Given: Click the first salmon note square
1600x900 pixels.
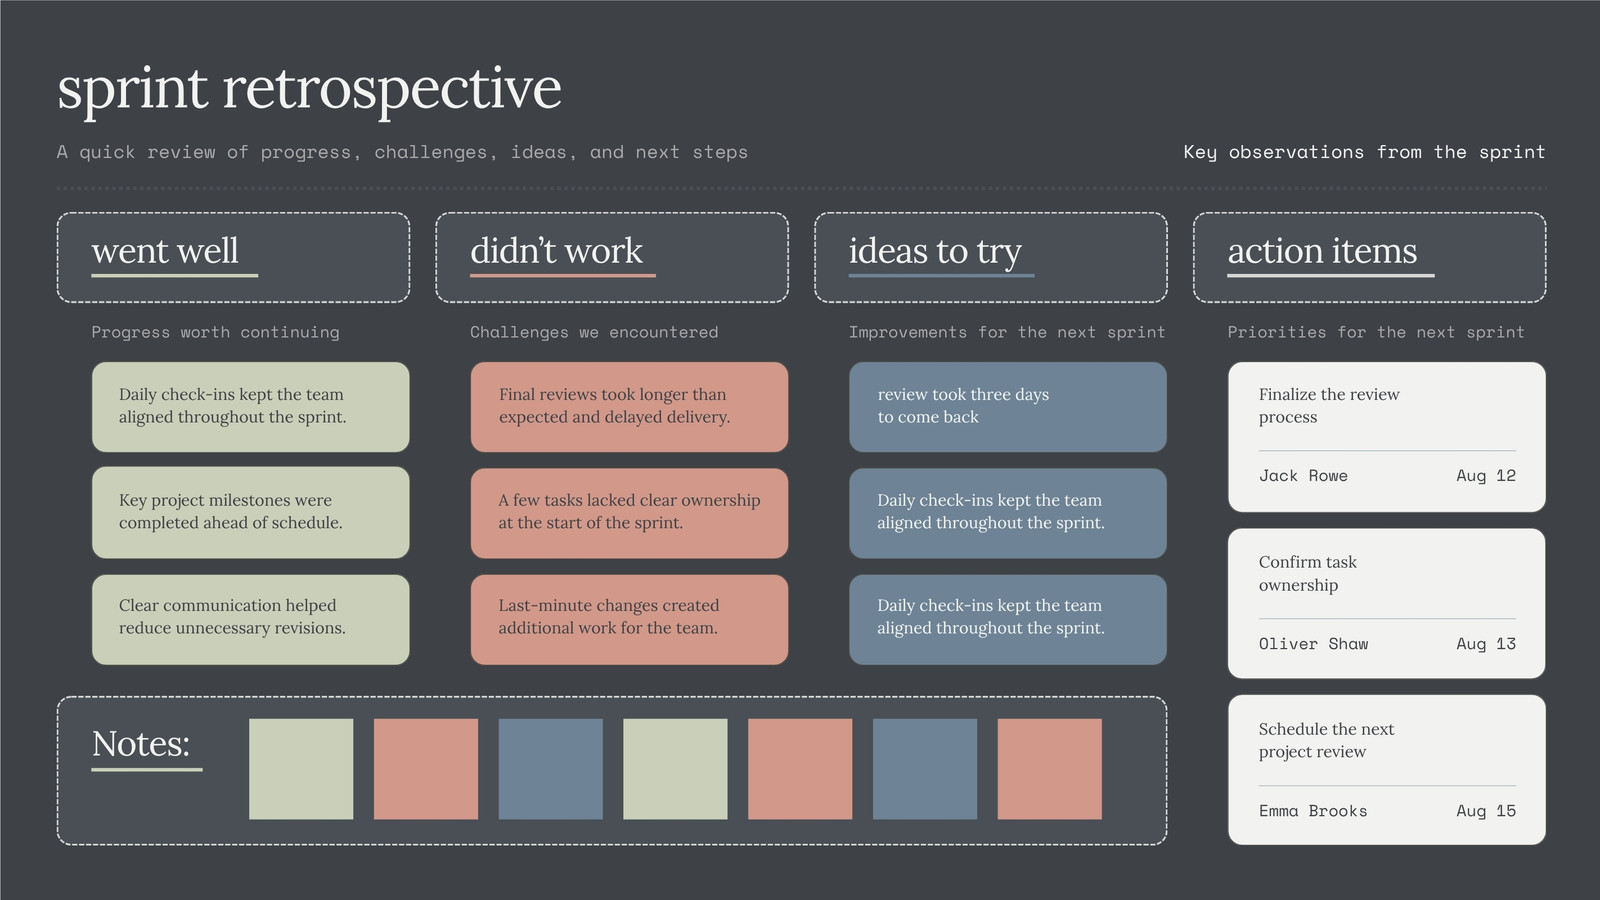Looking at the screenshot, I should [x=426, y=769].
